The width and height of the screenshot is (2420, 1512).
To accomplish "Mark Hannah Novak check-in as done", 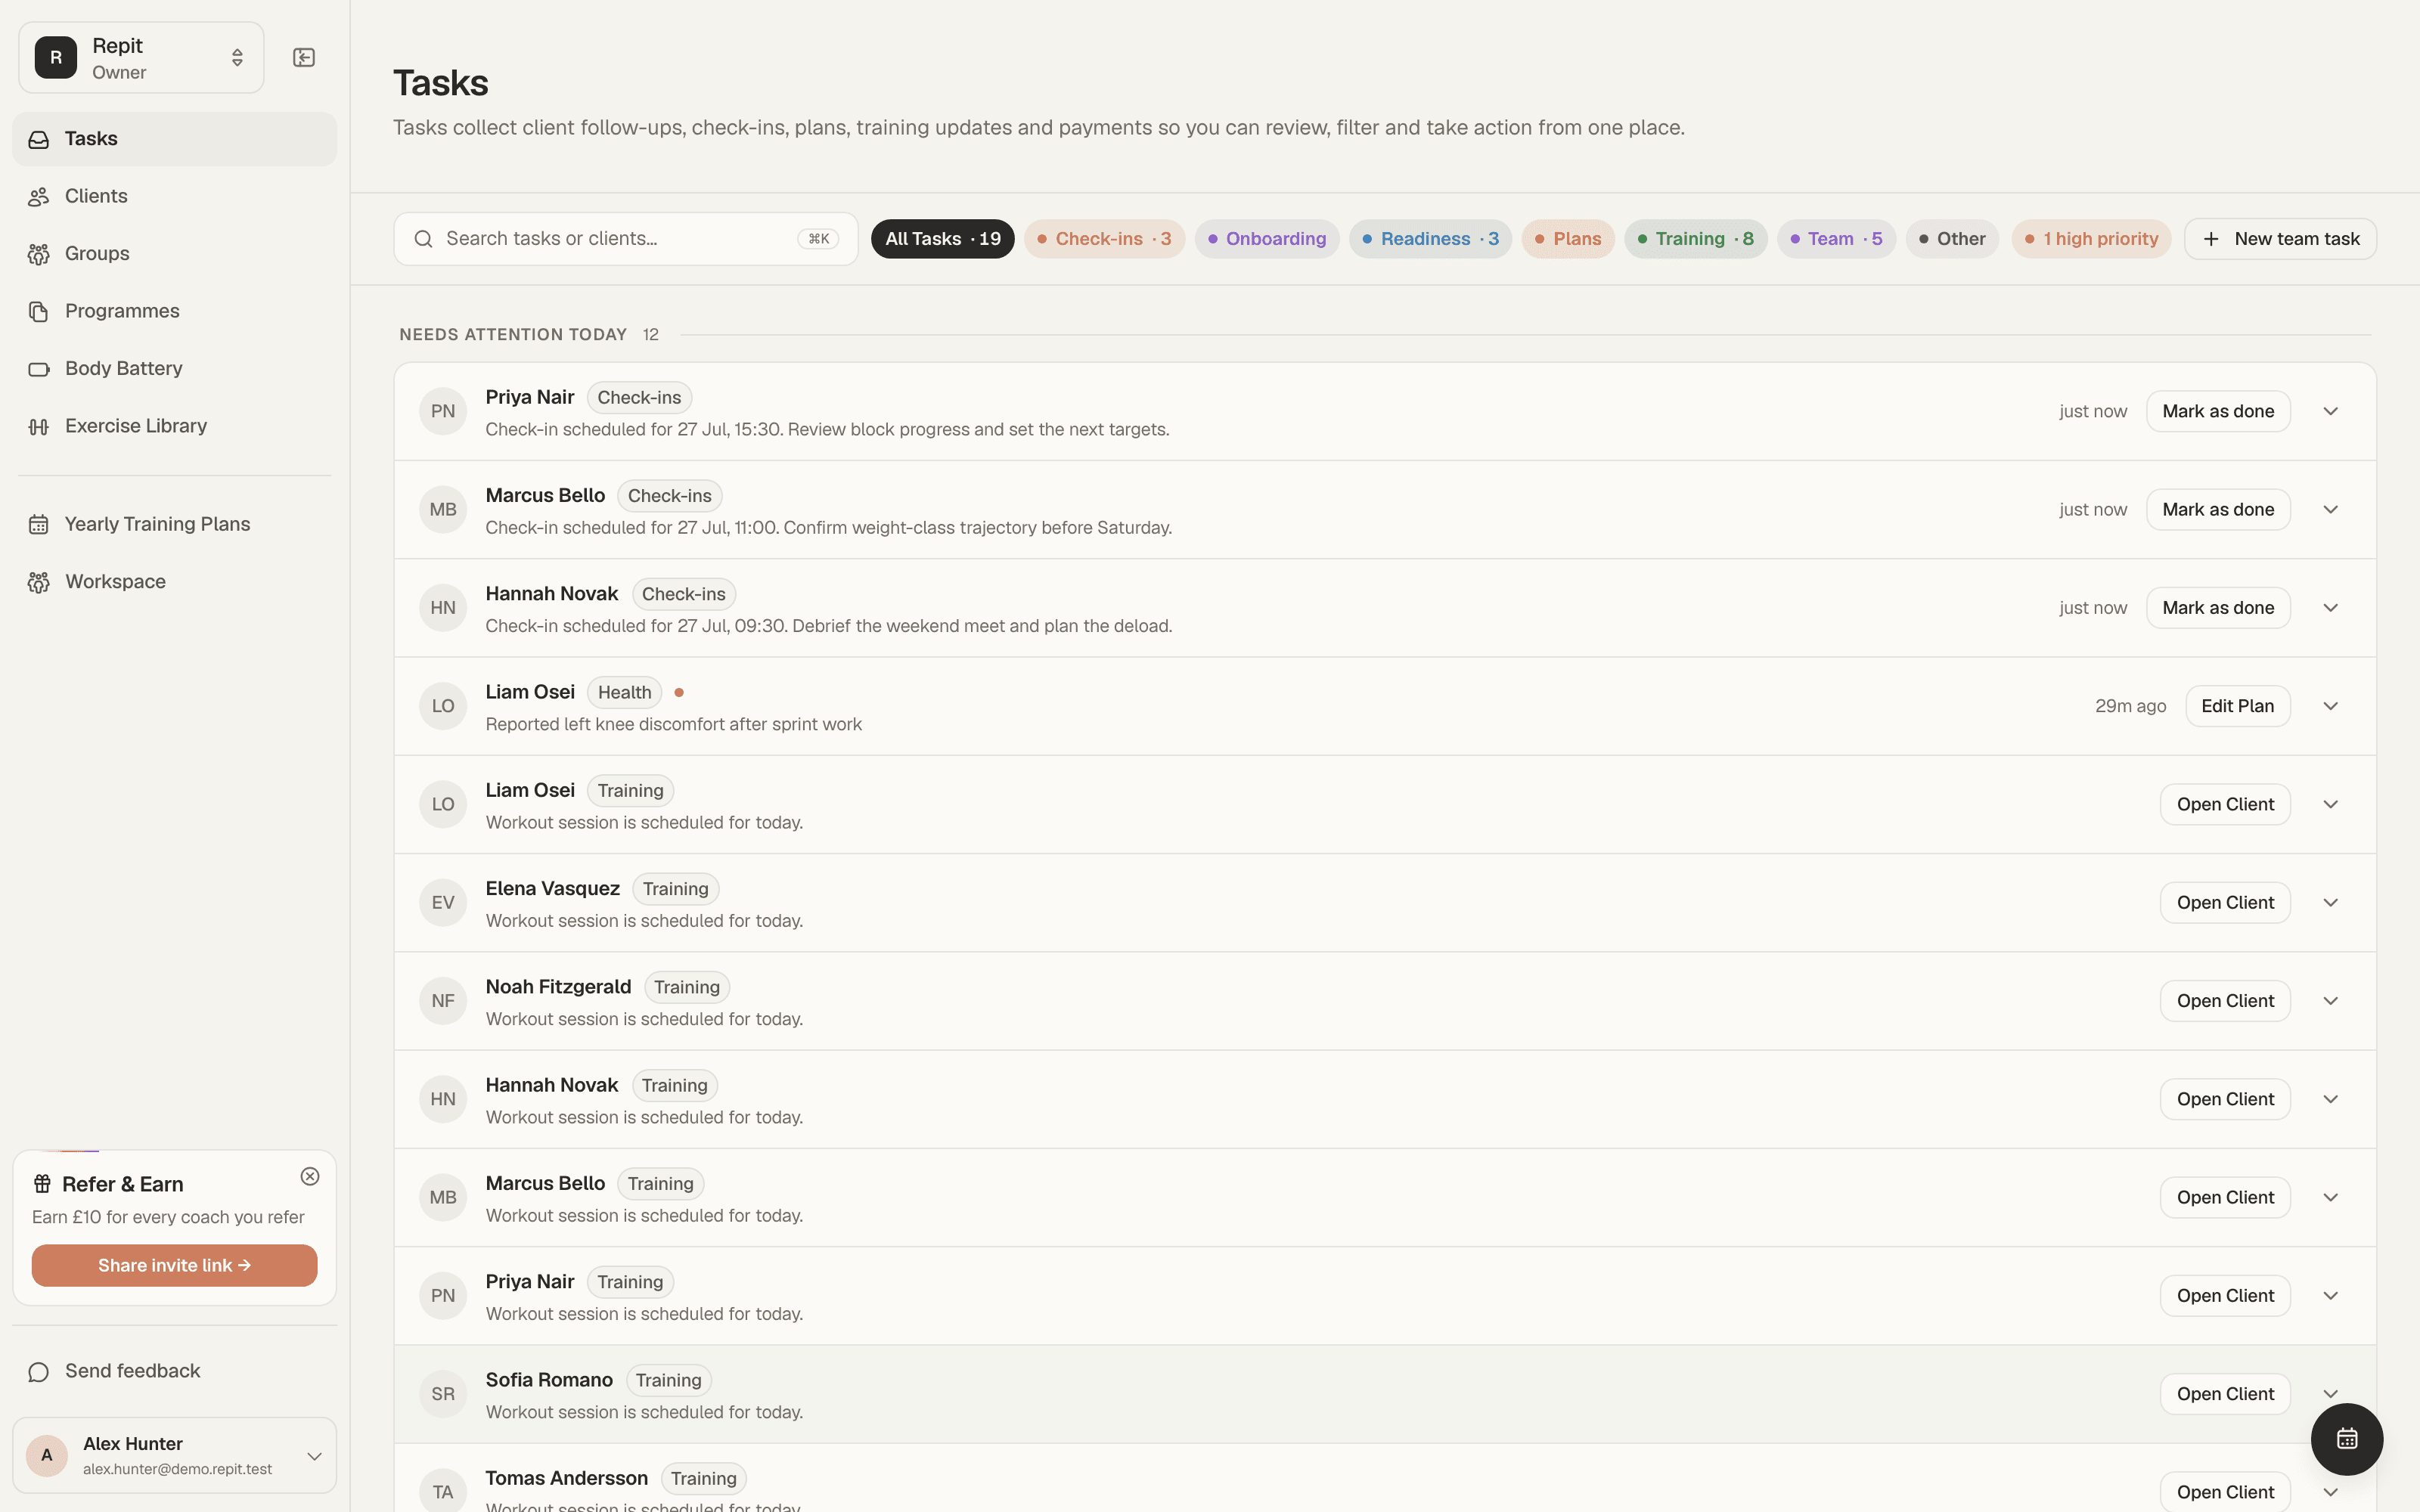I will (x=2218, y=608).
